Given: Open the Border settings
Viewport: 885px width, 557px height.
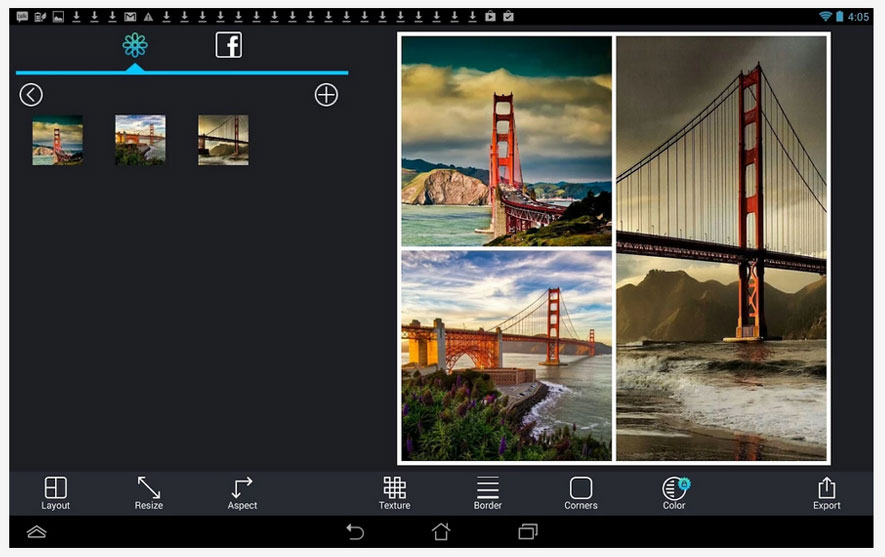Looking at the screenshot, I should coord(488,493).
